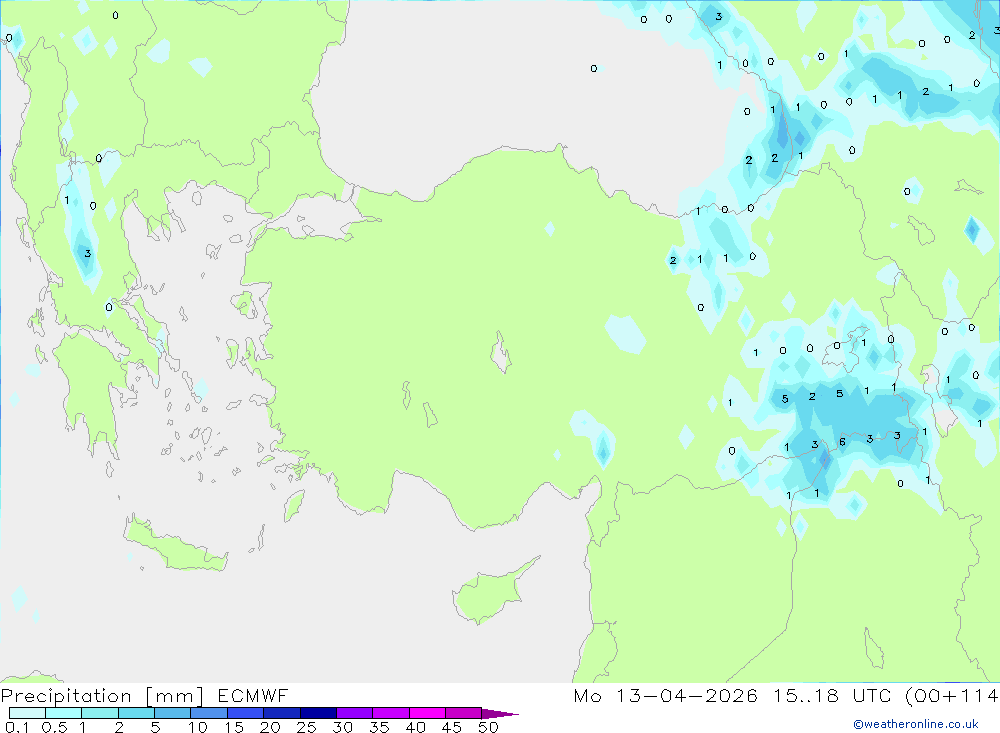Click legend scale label '0.5'
The image size is (1000, 733).
click(55, 727)
